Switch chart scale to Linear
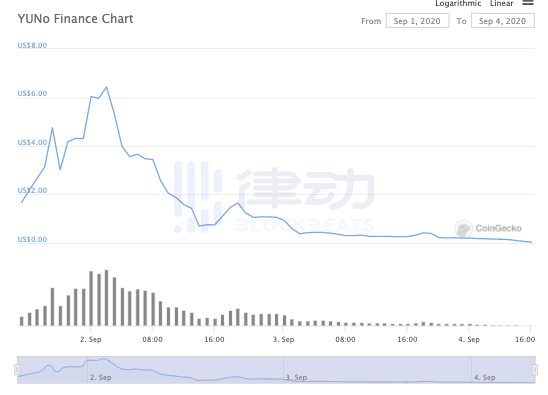 [502, 3]
